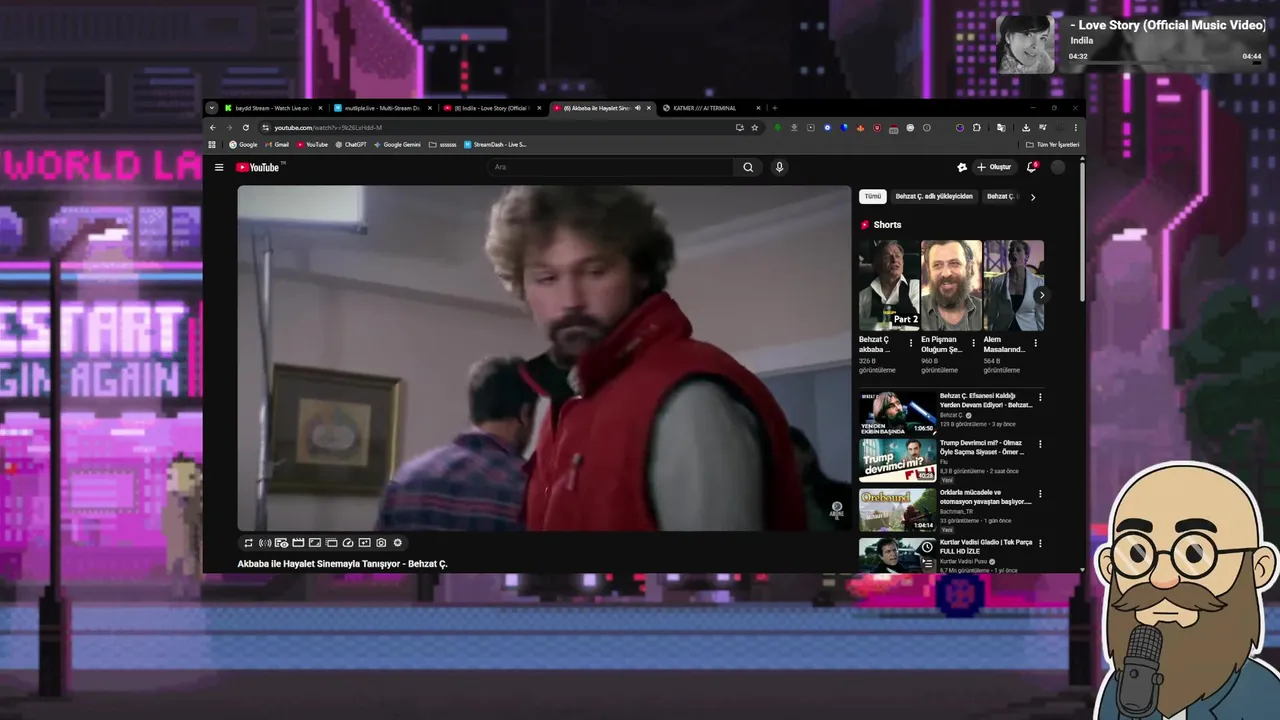Switch to the 'multiple.live' browser tab
The width and height of the screenshot is (1280, 720).
(381, 108)
